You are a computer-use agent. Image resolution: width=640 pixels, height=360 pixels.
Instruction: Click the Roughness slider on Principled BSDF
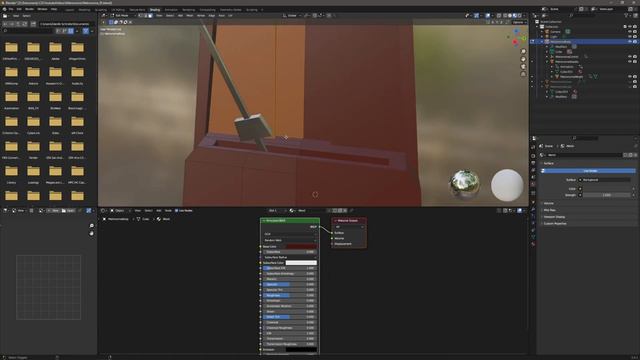point(290,295)
